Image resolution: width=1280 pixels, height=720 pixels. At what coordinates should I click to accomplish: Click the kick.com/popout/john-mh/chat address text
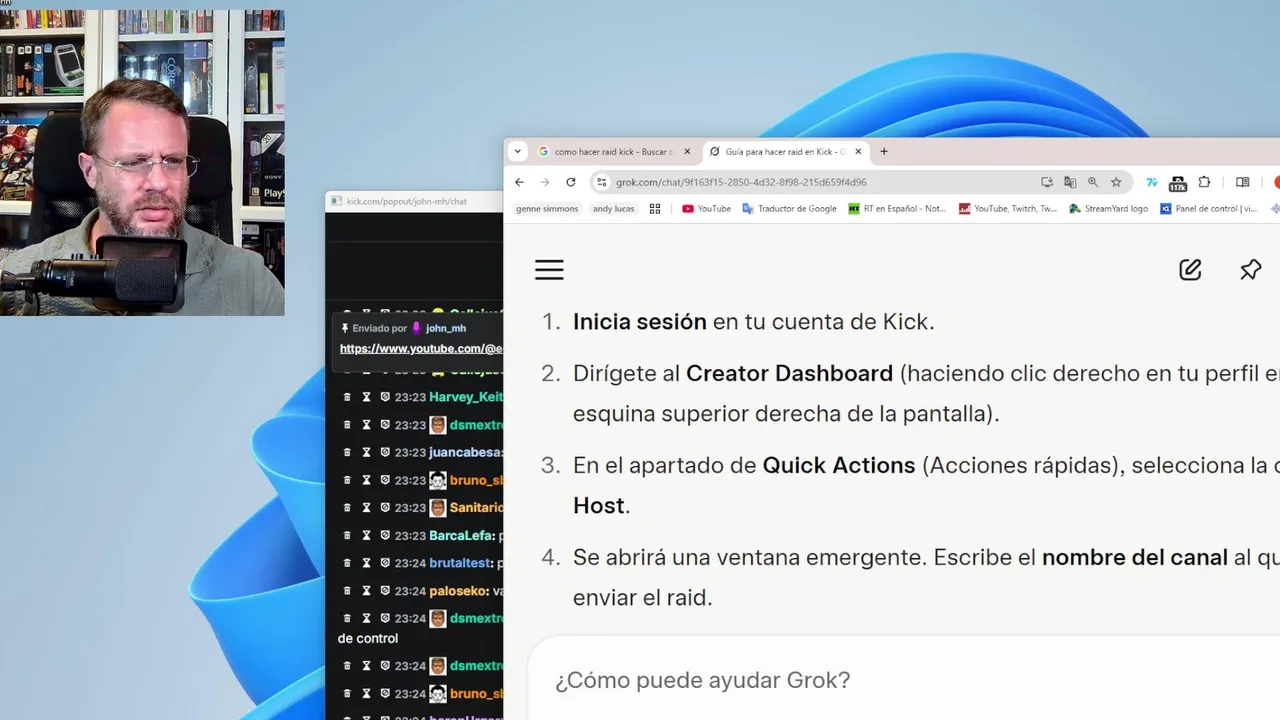[407, 201]
